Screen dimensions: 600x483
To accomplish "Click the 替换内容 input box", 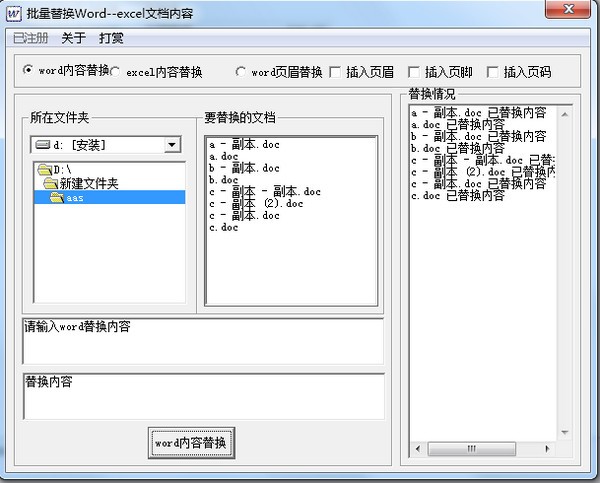I will pyautogui.click(x=202, y=396).
